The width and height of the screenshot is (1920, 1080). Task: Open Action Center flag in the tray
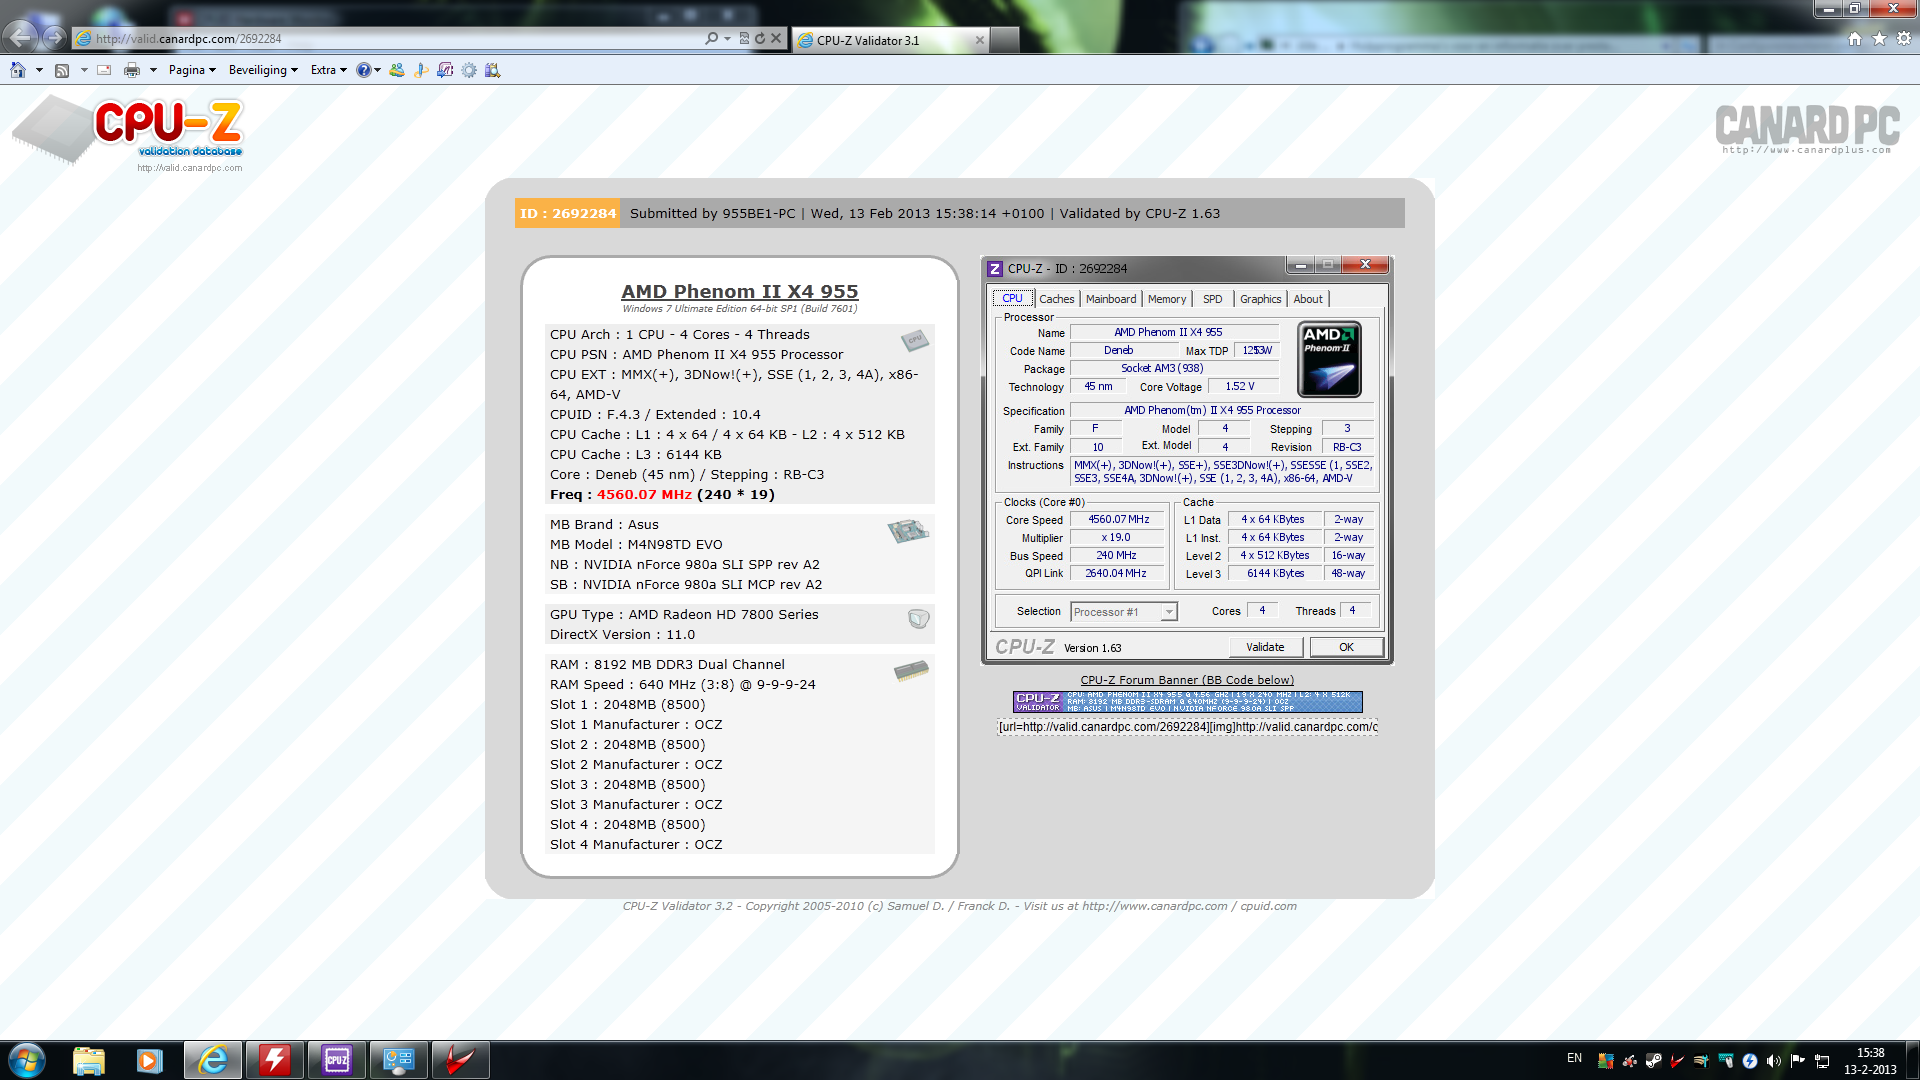pyautogui.click(x=1798, y=1060)
